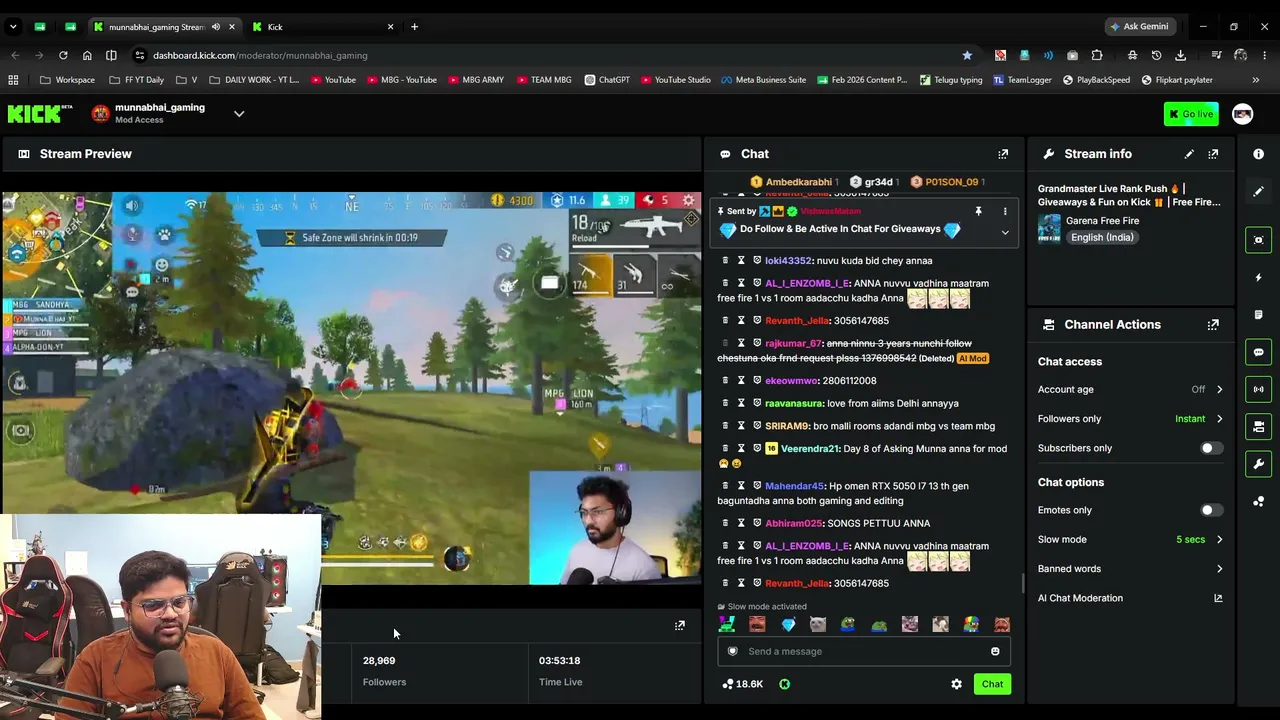Open the Kick logo home link
The height and width of the screenshot is (720, 1280).
click(40, 114)
